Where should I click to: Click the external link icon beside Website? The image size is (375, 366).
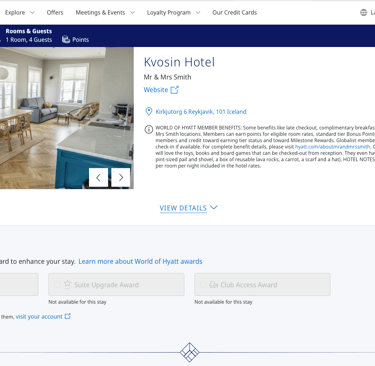click(x=175, y=90)
